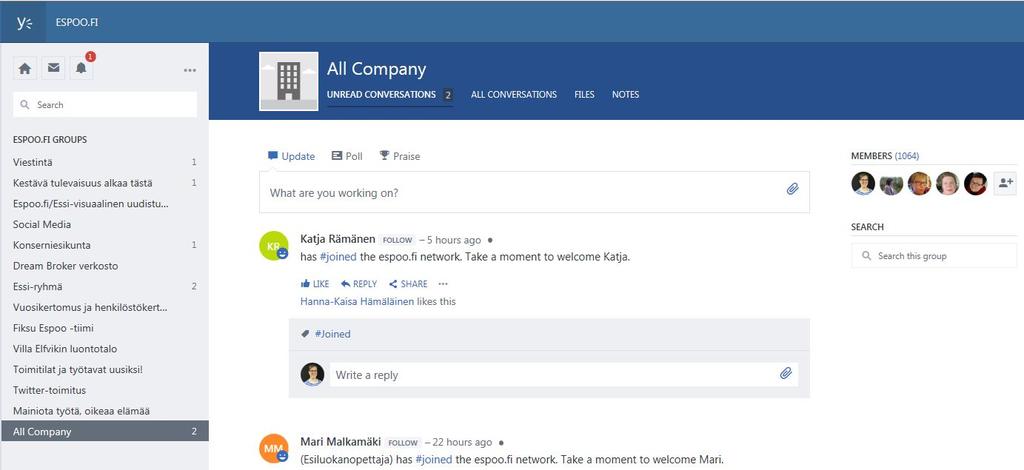
Task: Click '22 hours ago' timestamp on Mari's post
Action: tap(462, 443)
